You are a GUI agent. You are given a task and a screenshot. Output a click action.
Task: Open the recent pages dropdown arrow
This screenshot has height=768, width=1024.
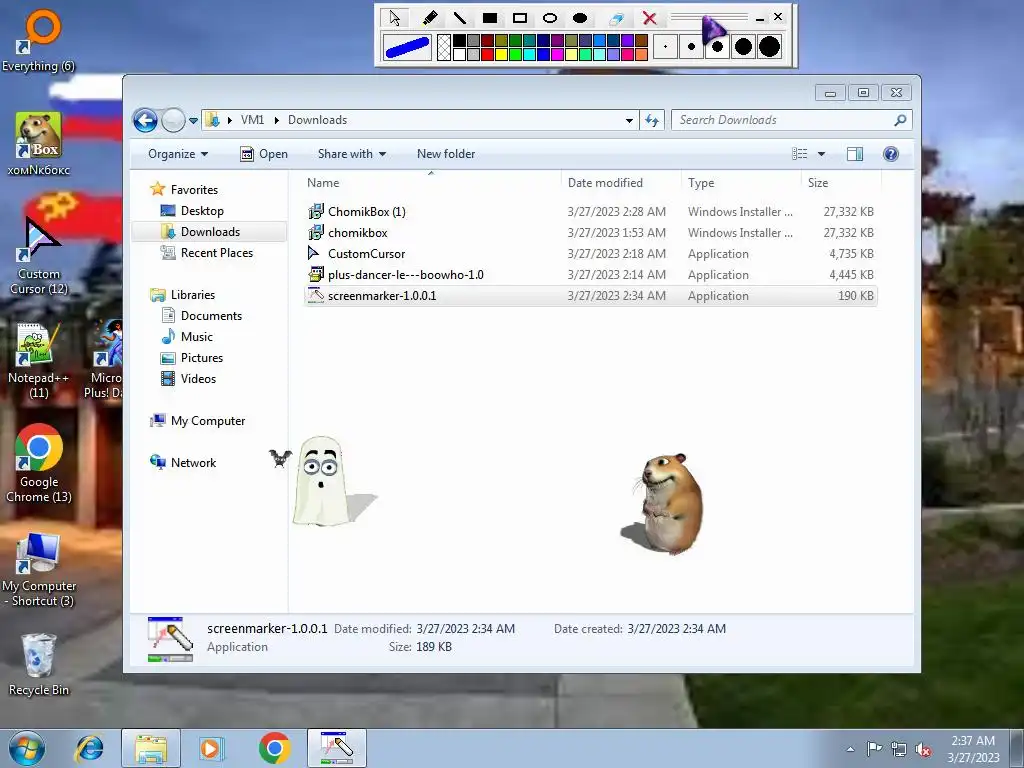tap(193, 121)
